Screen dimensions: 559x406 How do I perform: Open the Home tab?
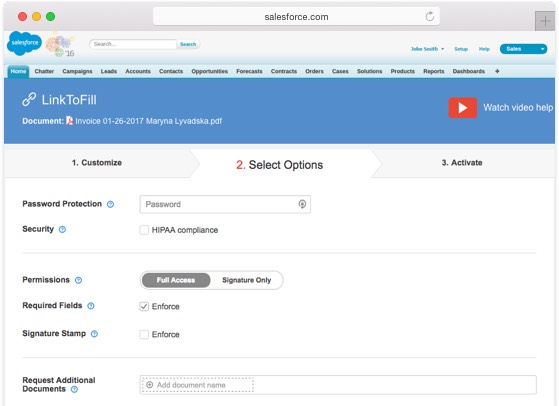(x=18, y=71)
